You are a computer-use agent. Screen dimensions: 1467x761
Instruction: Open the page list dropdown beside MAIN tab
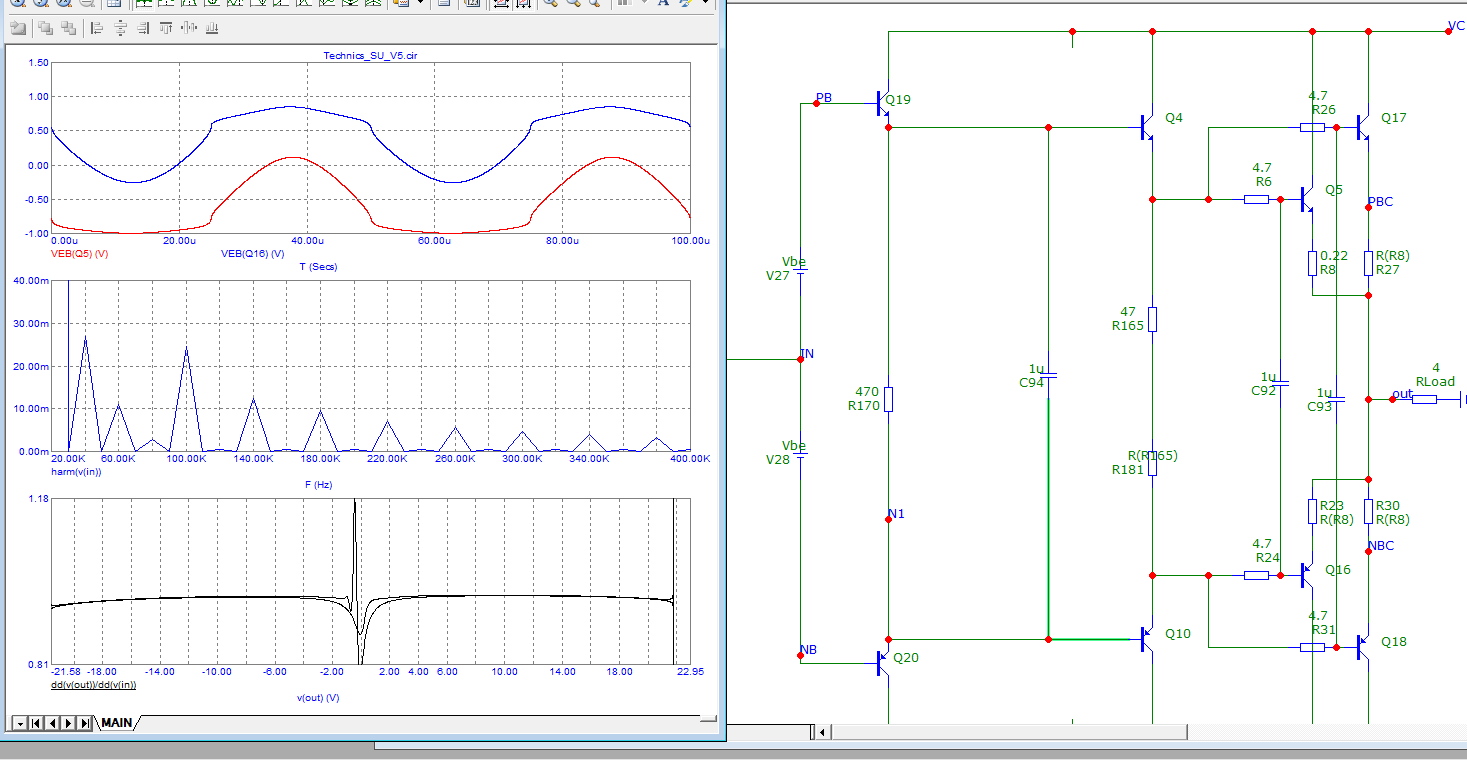[19, 722]
